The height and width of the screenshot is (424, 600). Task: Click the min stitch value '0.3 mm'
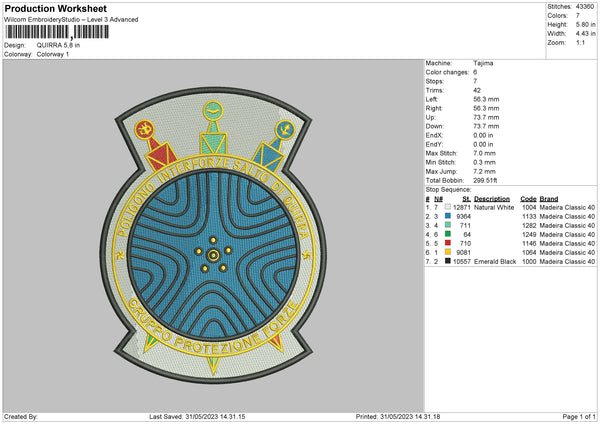[x=484, y=162]
